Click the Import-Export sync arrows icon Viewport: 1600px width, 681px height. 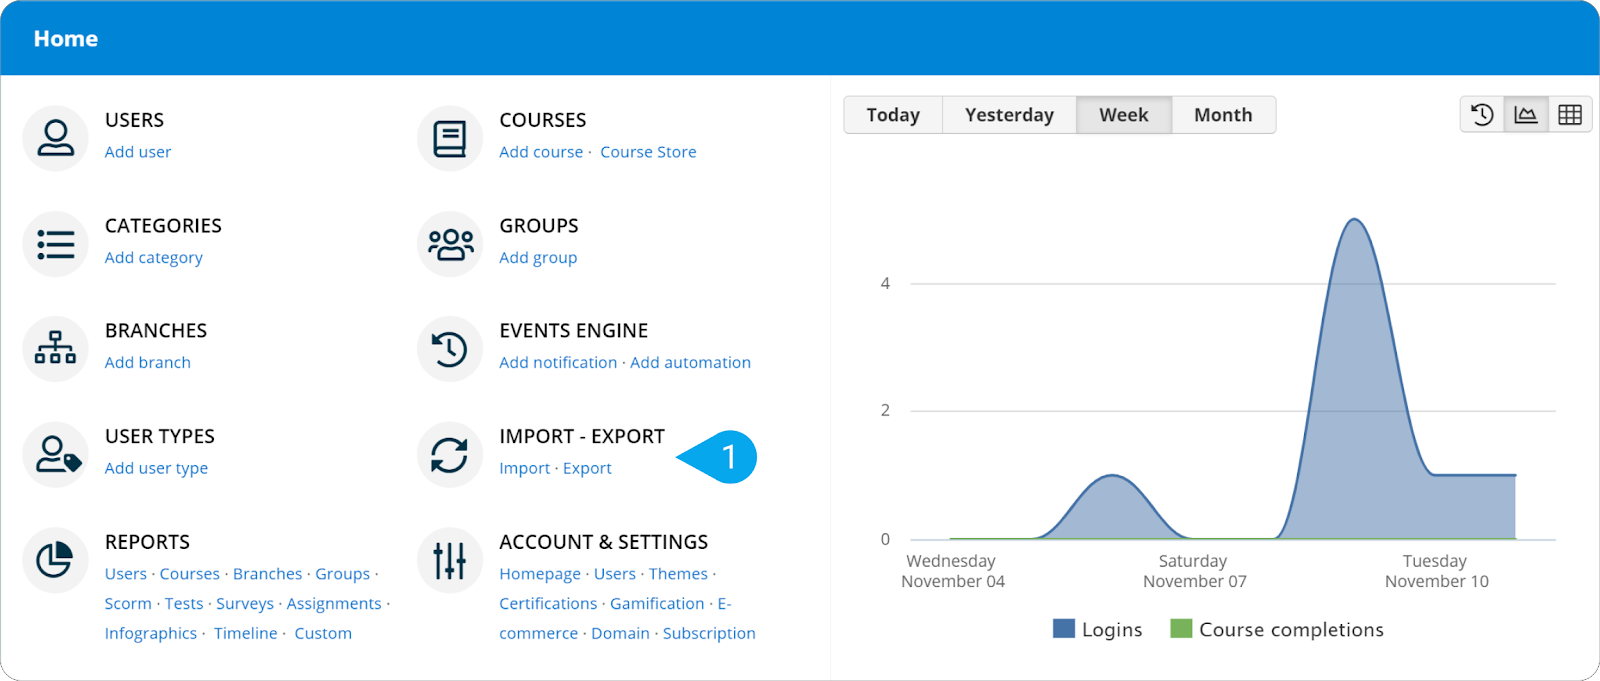[x=450, y=455]
